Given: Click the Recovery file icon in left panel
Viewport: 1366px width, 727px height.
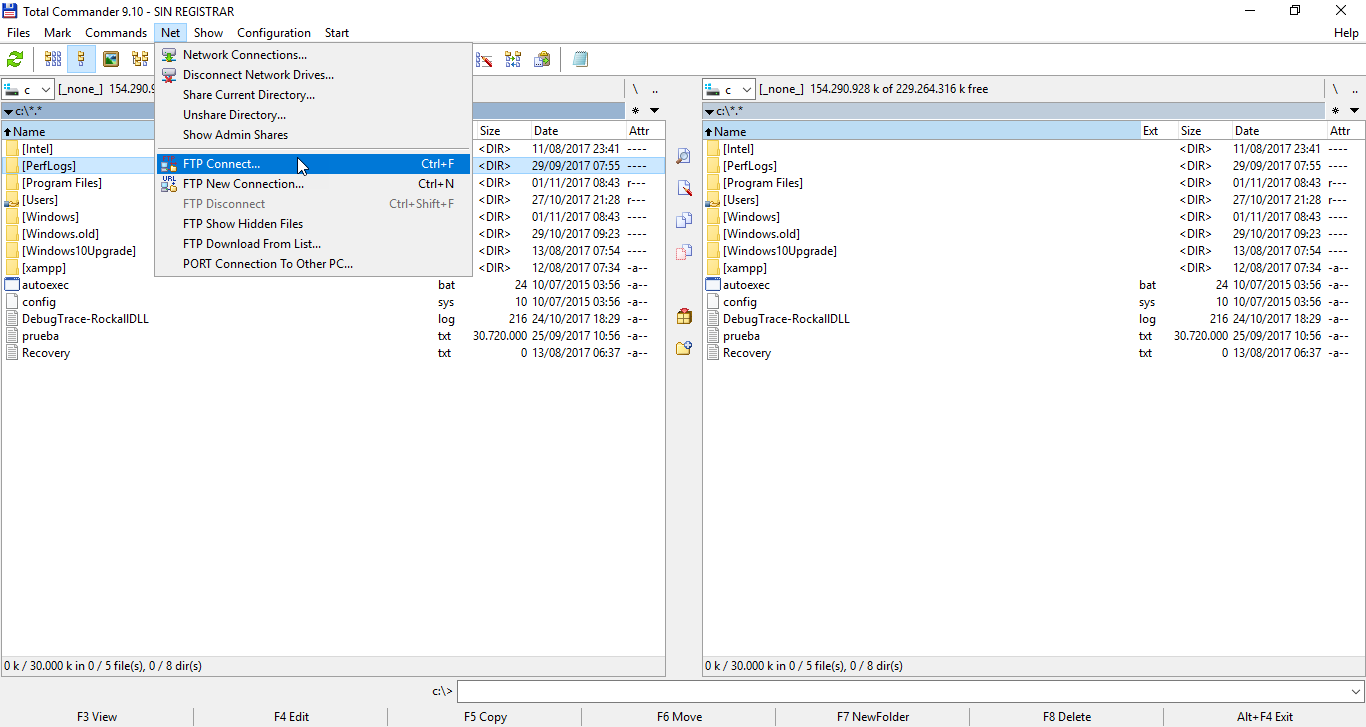Looking at the screenshot, I should pos(12,353).
